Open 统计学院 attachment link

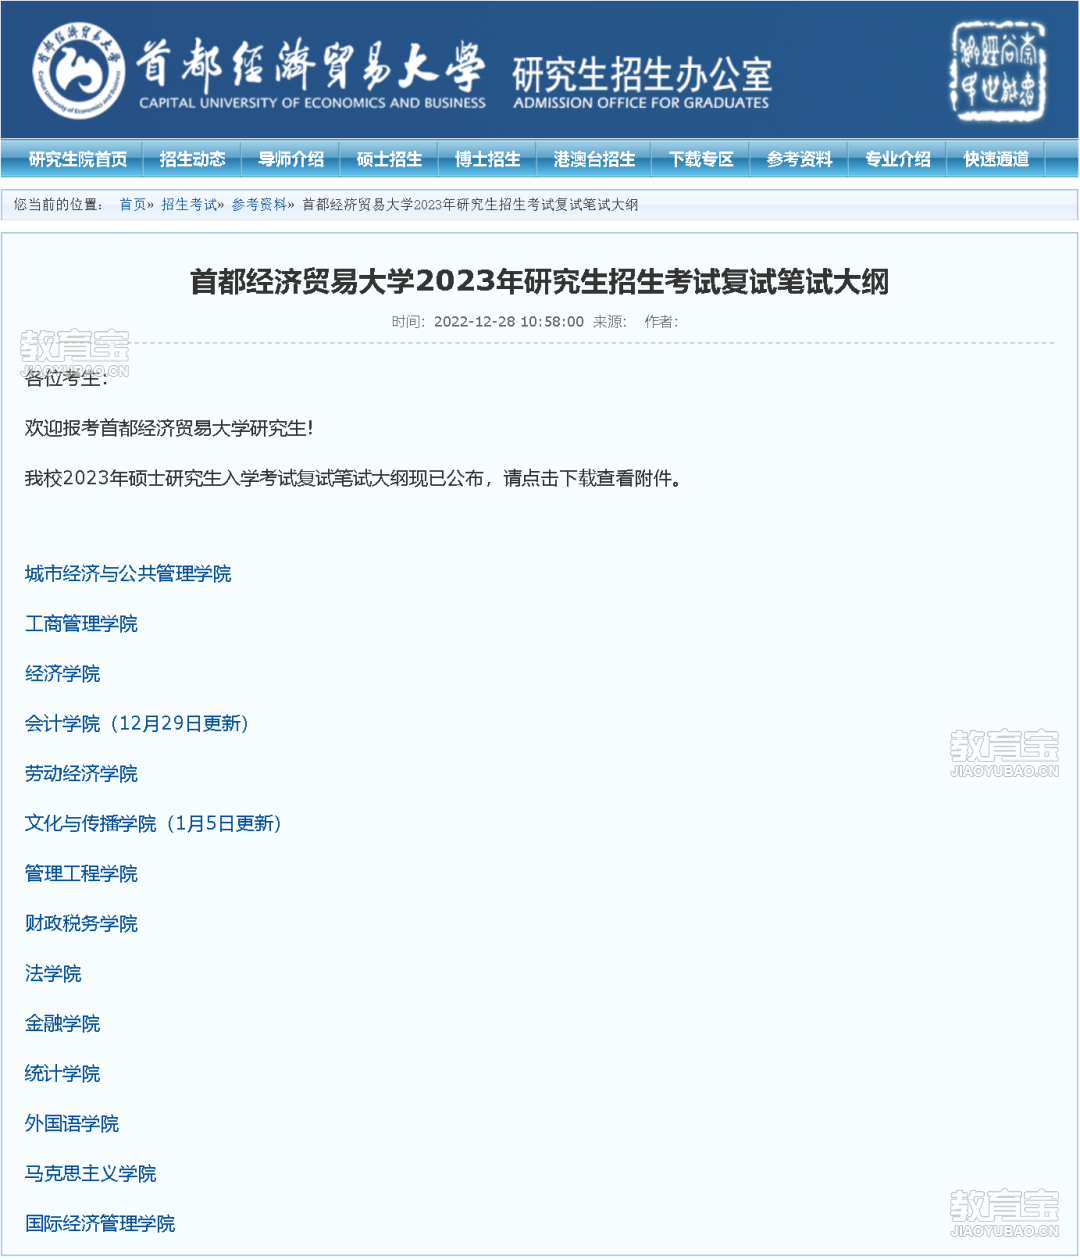[63, 1074]
